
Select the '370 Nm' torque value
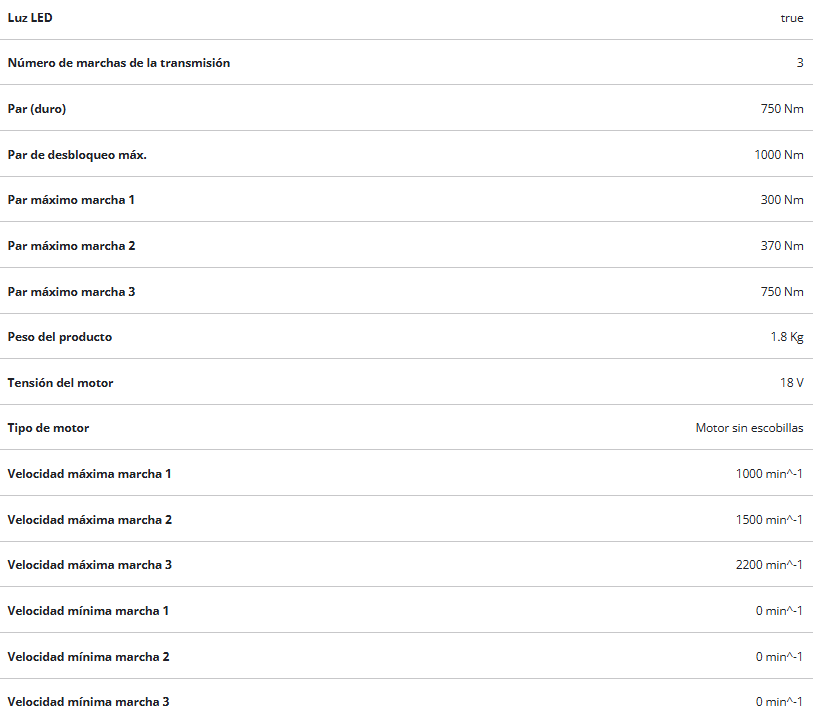click(781, 246)
